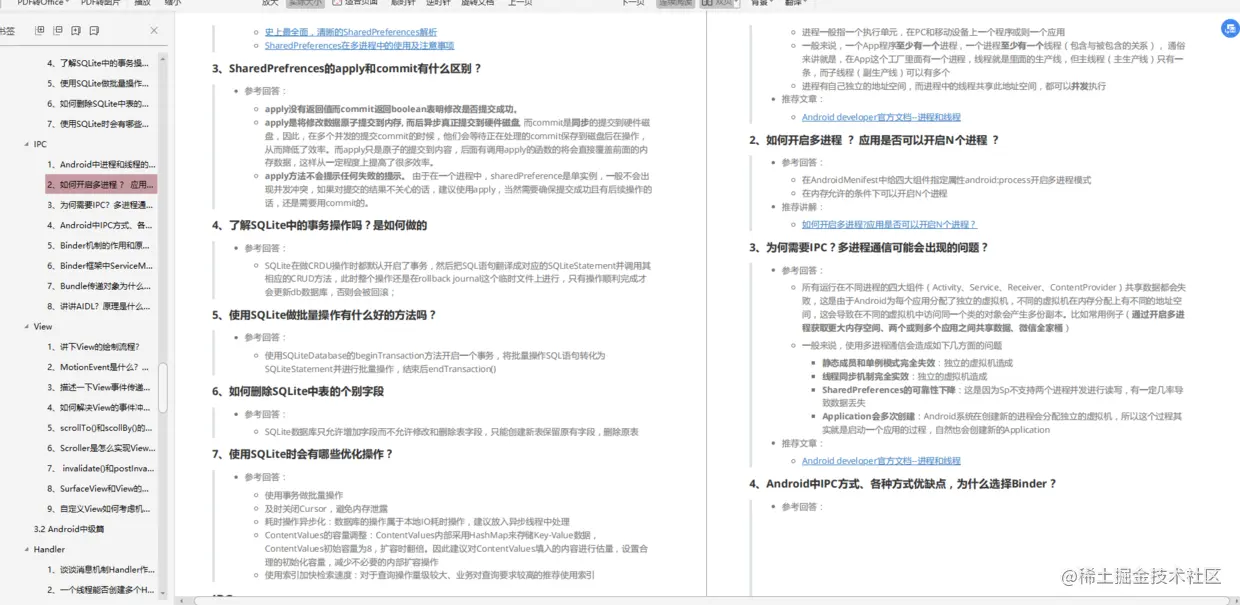
Task: Open the 背景 dropdown in toolbar
Action: coord(763,3)
